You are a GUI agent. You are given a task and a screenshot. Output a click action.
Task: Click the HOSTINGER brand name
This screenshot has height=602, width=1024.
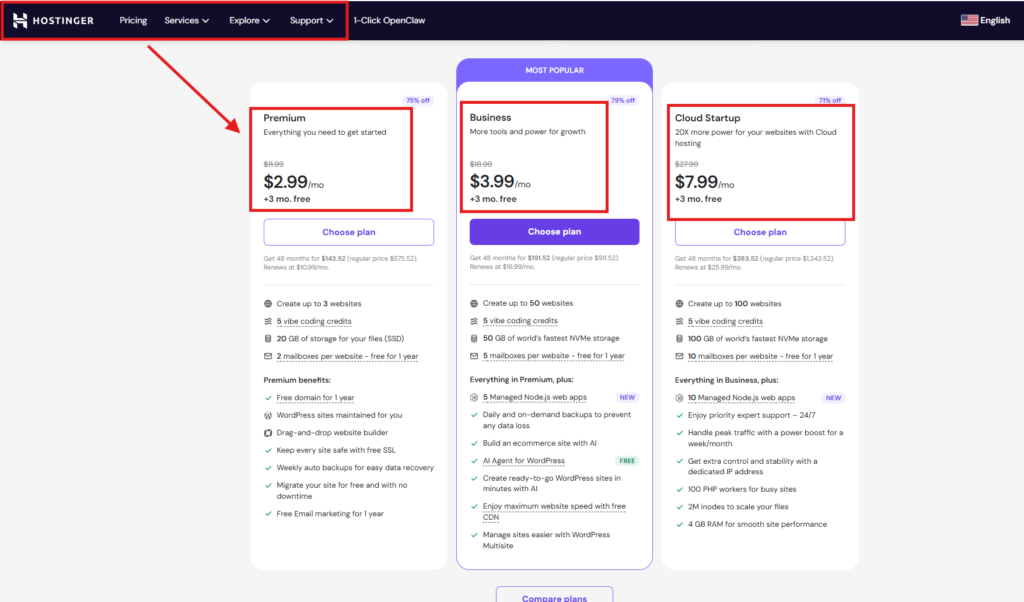click(x=63, y=20)
